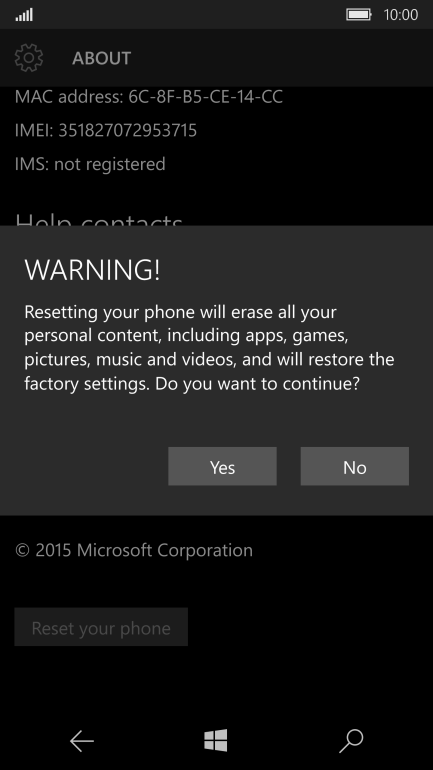Cancel reset with the No button

(x=354, y=467)
